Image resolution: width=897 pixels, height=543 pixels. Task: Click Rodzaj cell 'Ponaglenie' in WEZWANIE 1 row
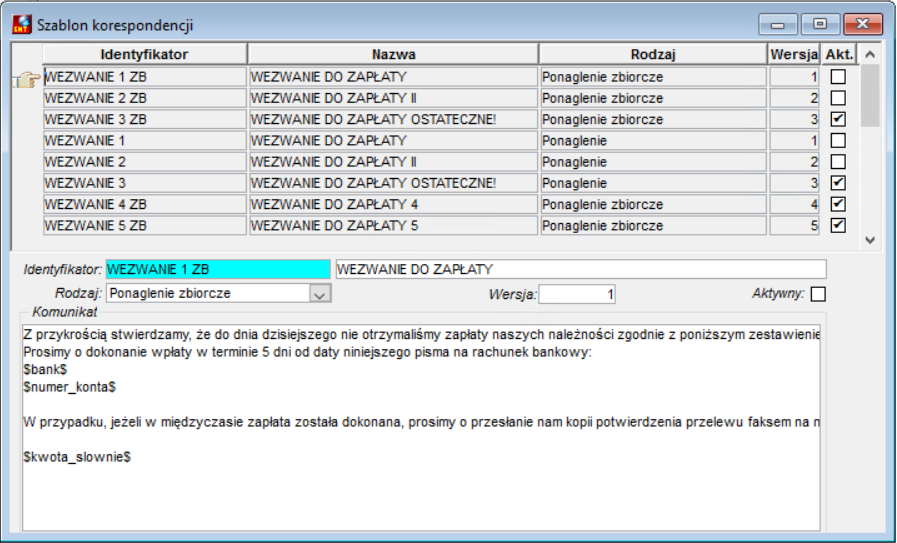tap(653, 140)
